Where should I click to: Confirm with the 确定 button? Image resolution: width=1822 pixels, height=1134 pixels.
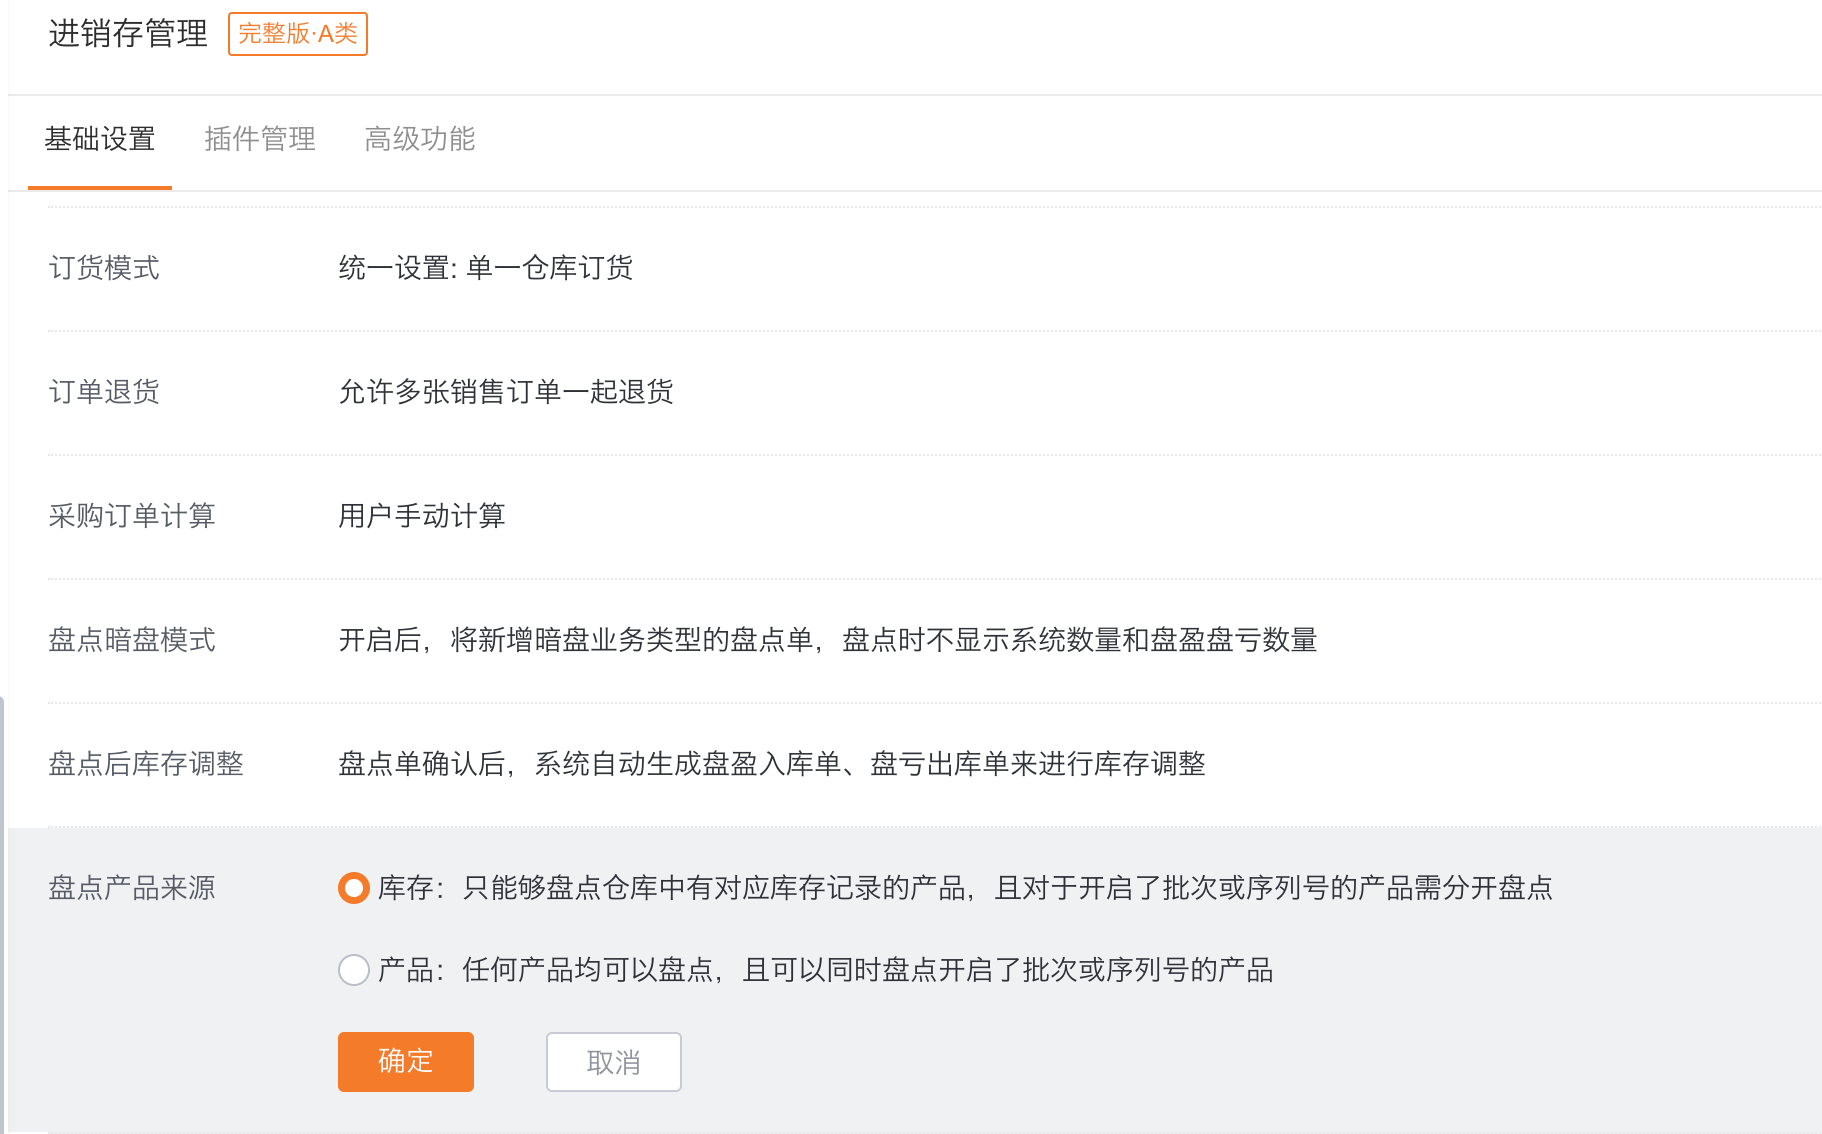pyautogui.click(x=405, y=1061)
